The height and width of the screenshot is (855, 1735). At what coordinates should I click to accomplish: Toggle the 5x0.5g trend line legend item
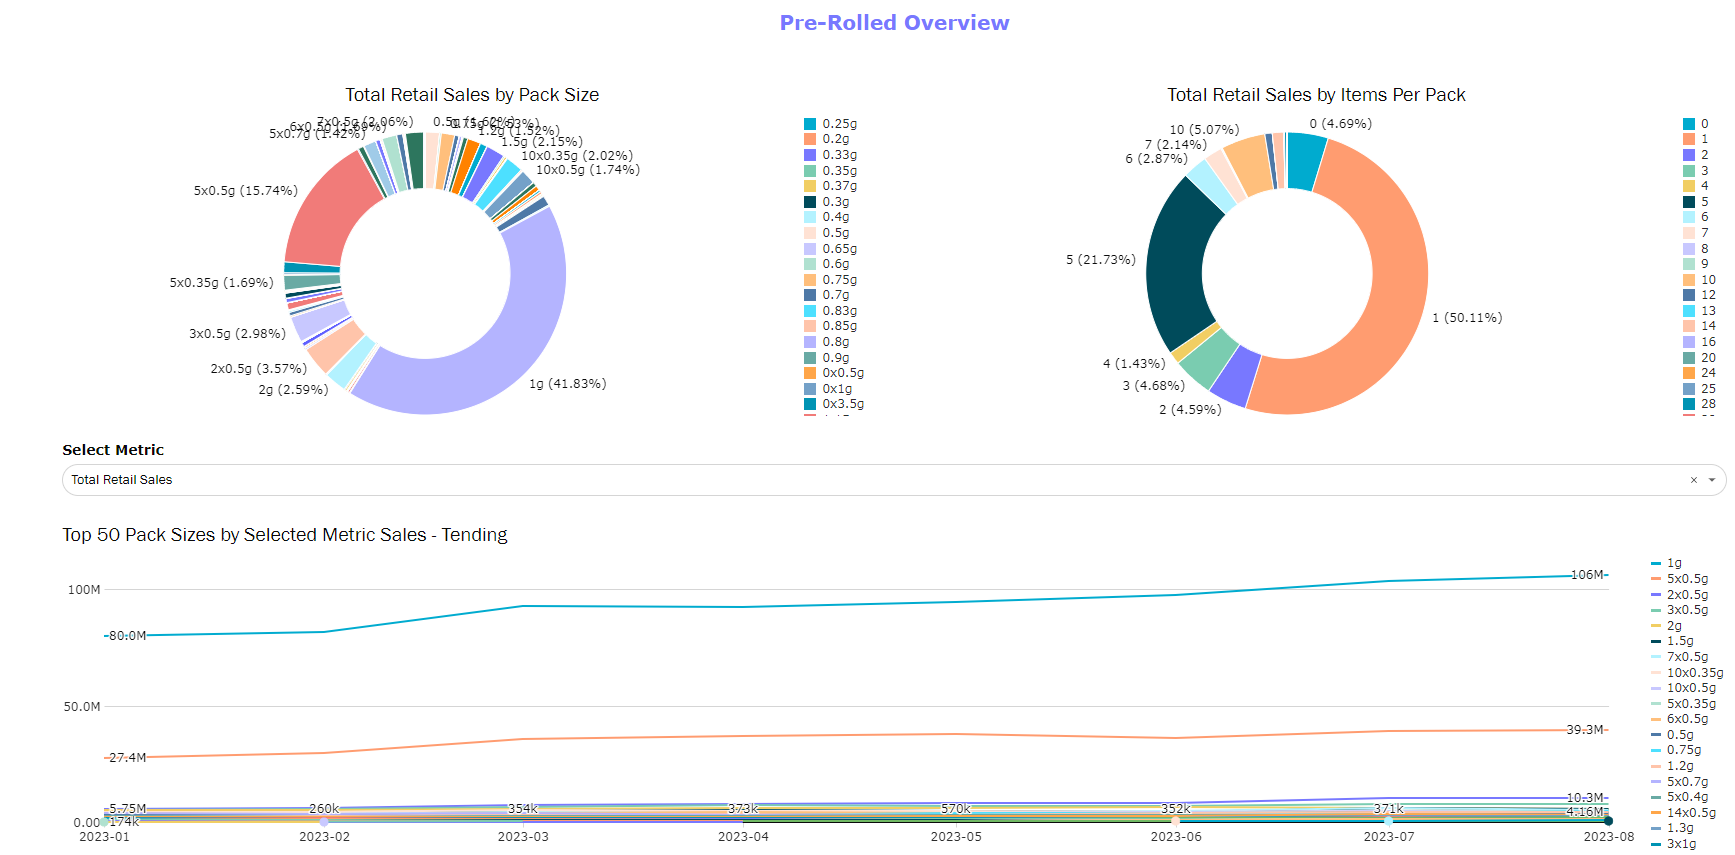point(1686,579)
